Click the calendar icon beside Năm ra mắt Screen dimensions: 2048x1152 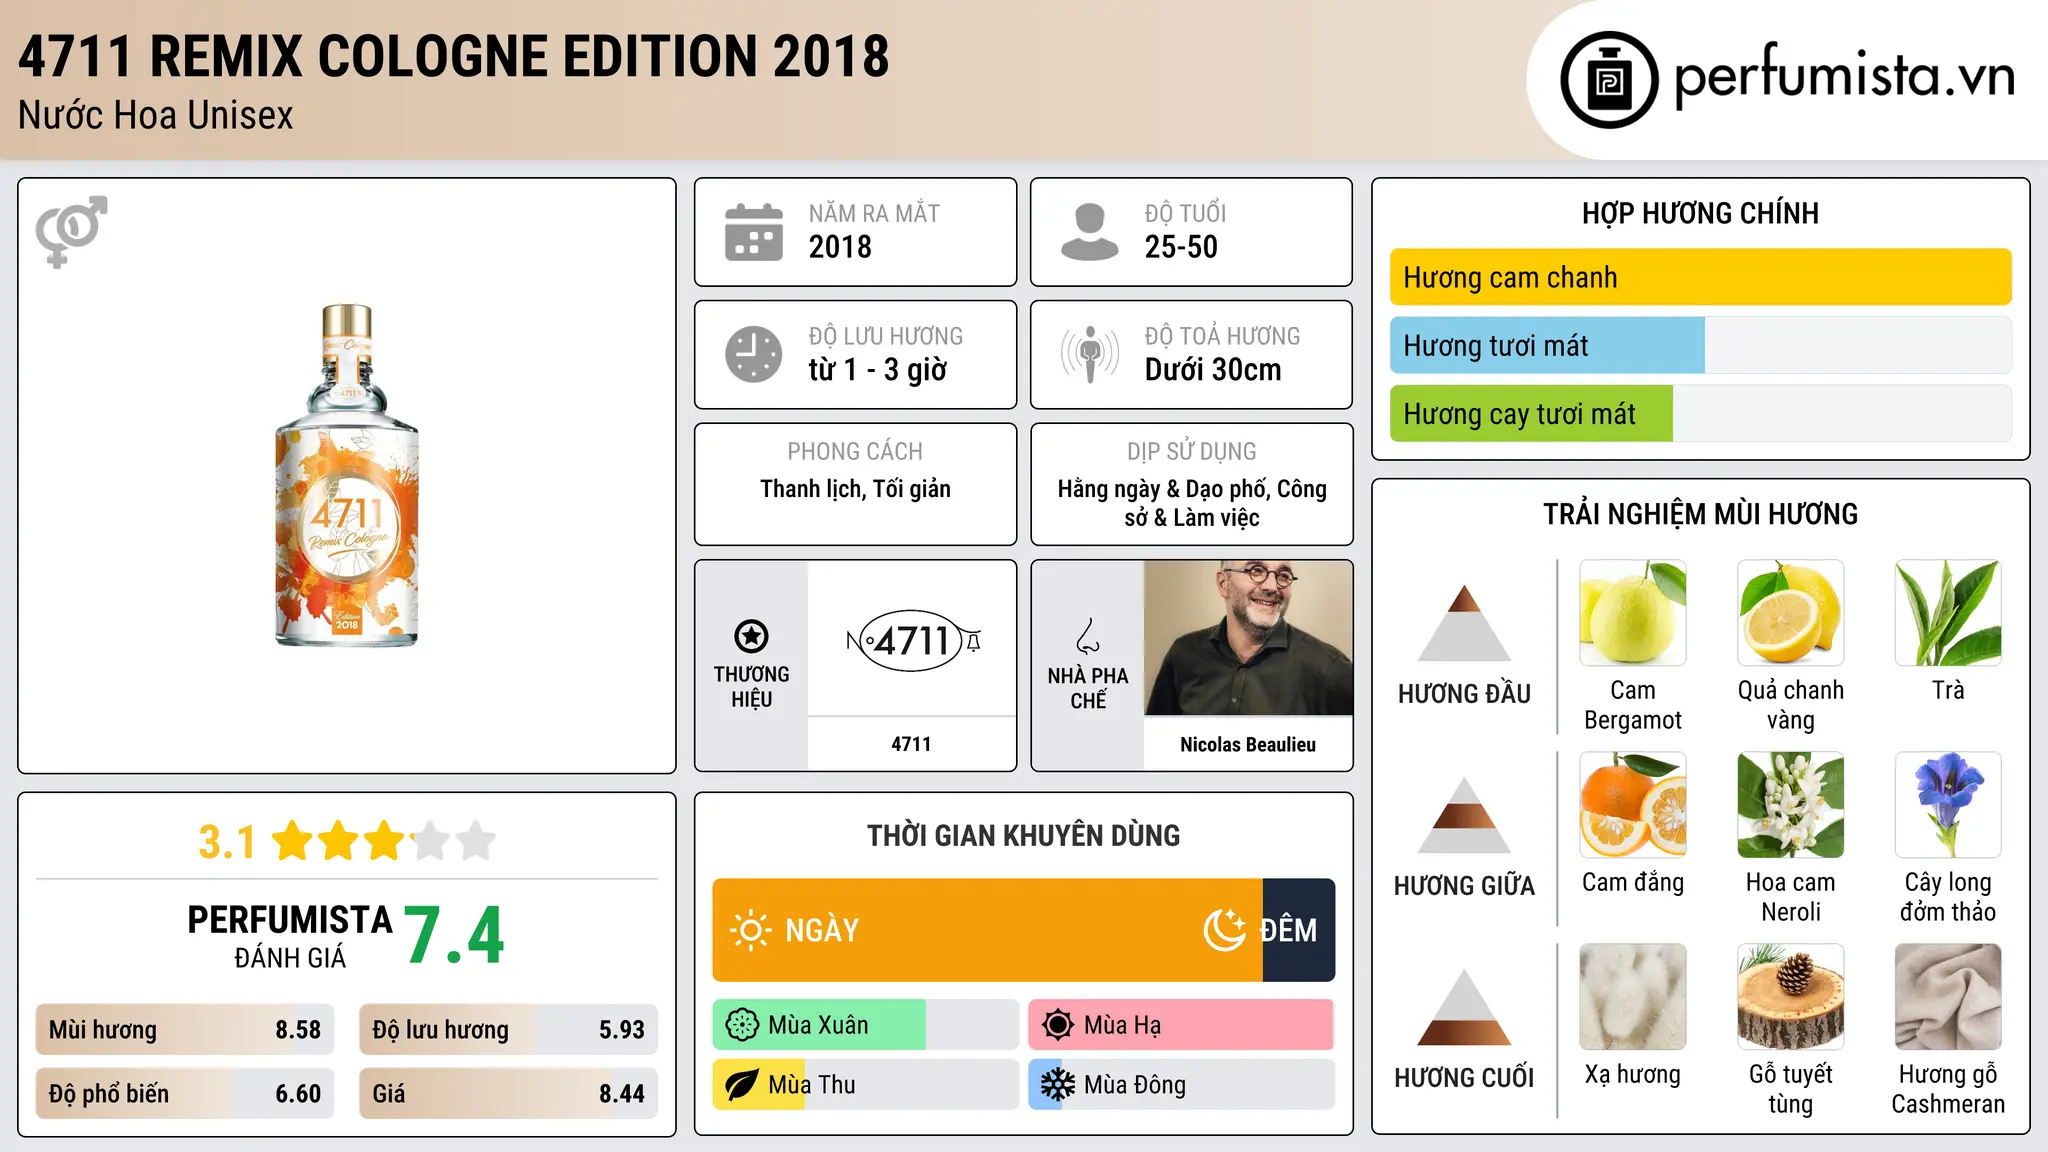[x=754, y=232]
